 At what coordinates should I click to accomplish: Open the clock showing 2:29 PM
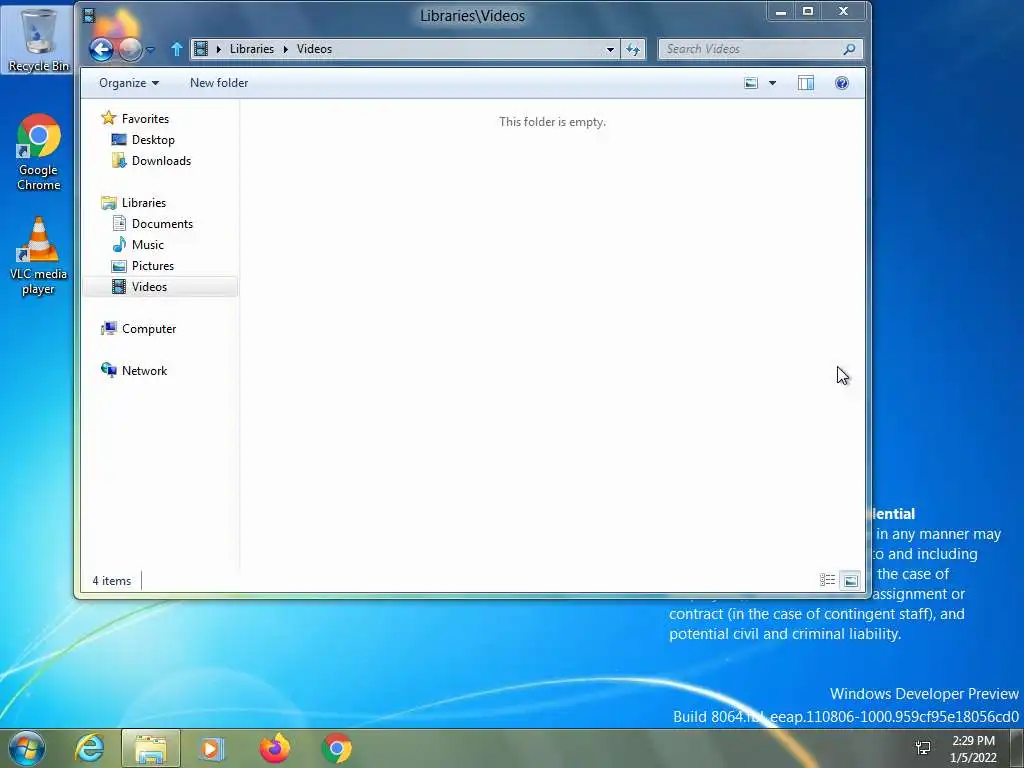click(973, 749)
